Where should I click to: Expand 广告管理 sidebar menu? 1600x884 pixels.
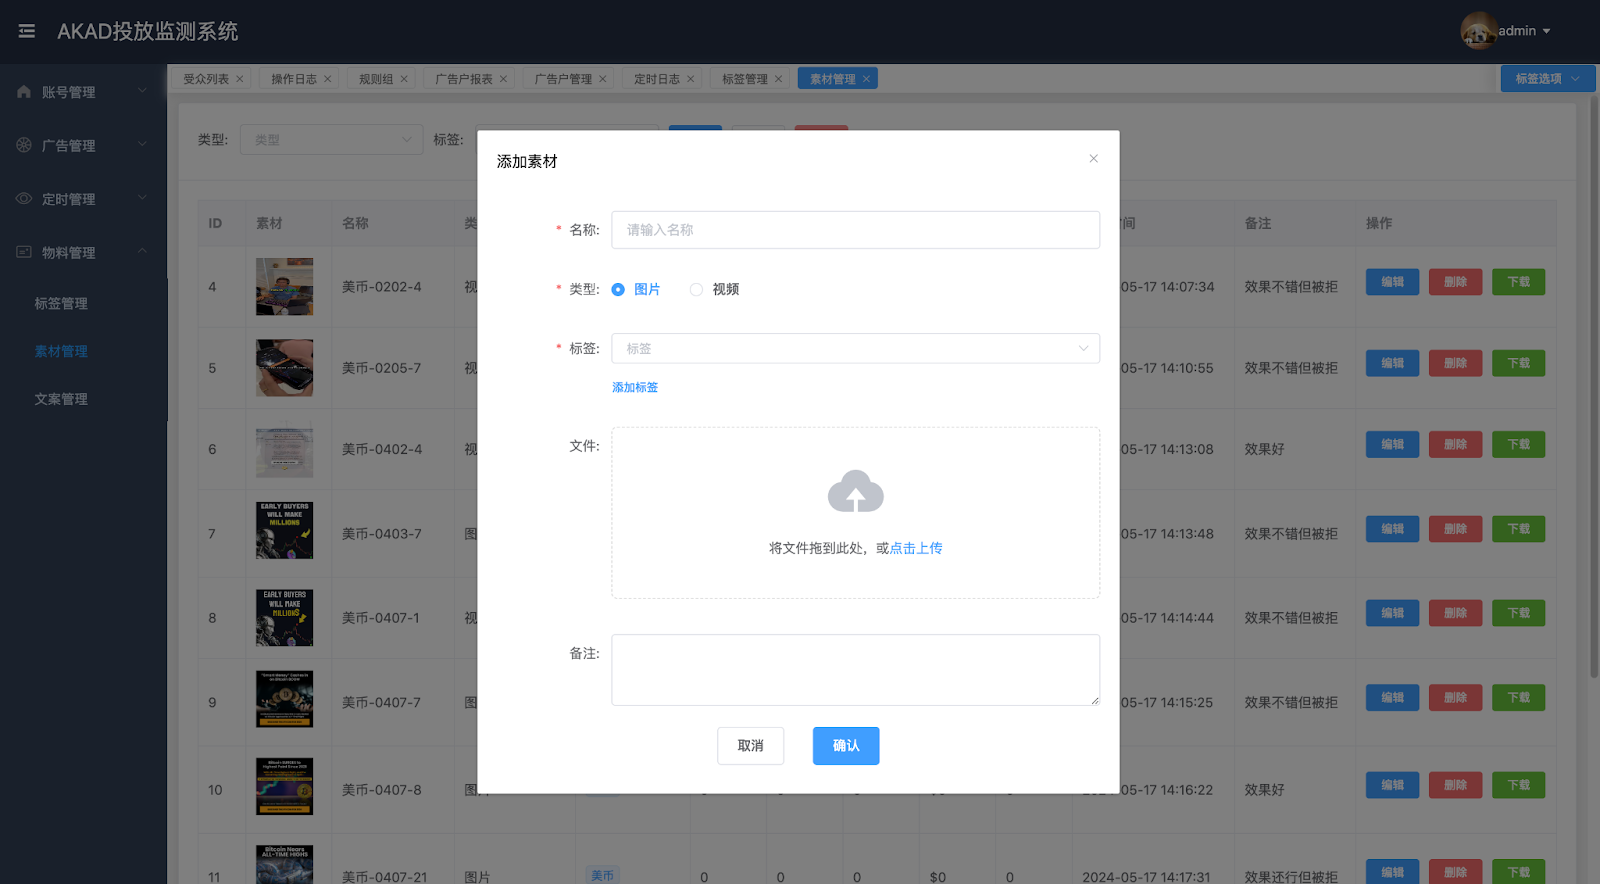pos(82,146)
